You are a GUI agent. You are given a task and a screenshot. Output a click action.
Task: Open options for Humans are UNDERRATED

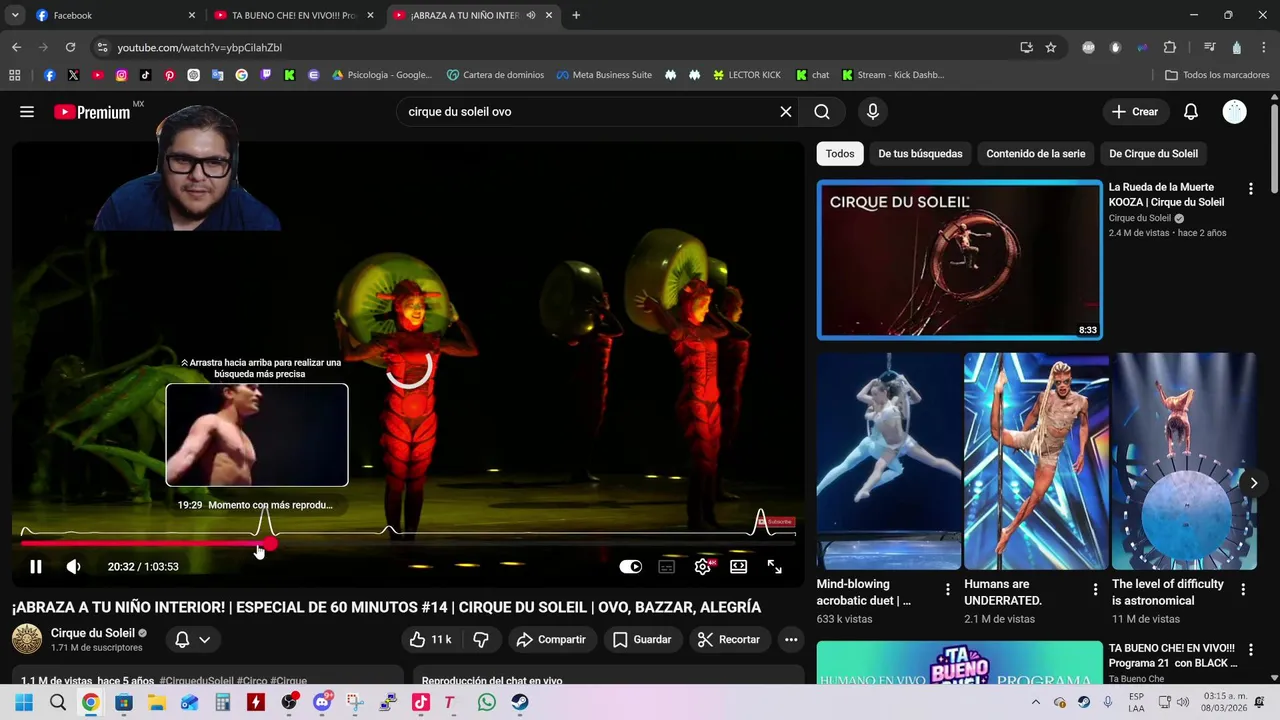(1095, 590)
